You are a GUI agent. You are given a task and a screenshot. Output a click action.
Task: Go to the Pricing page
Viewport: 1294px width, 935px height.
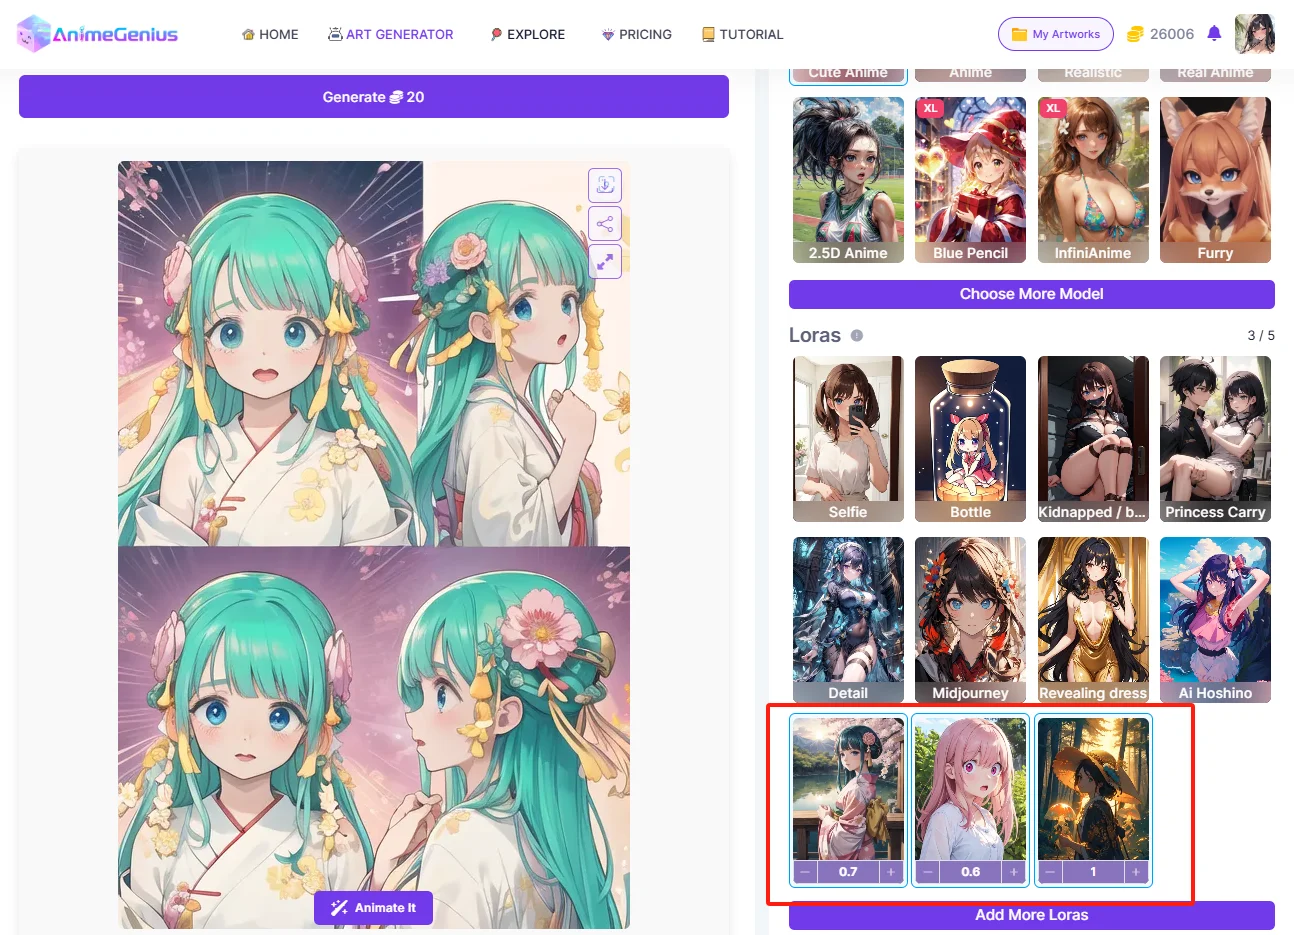(x=636, y=34)
